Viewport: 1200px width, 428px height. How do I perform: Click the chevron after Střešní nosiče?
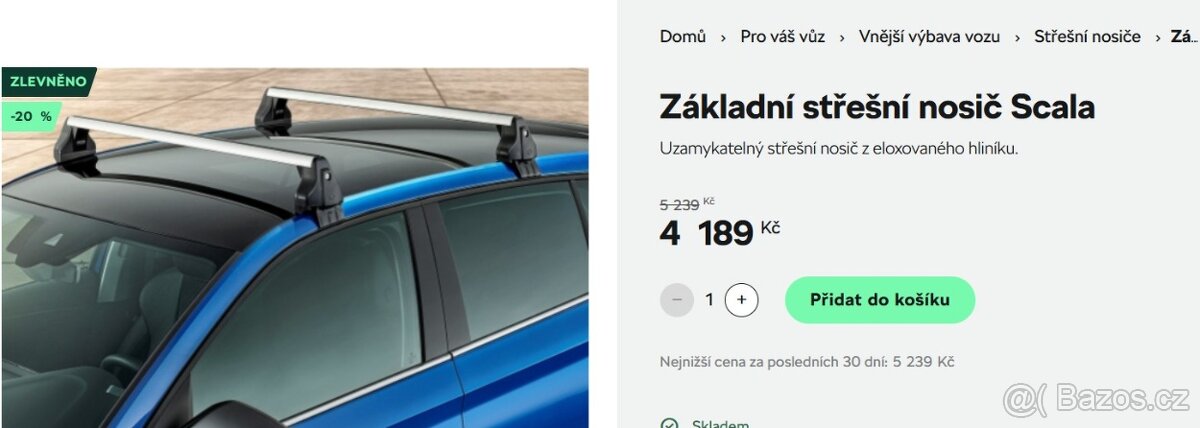(1158, 37)
